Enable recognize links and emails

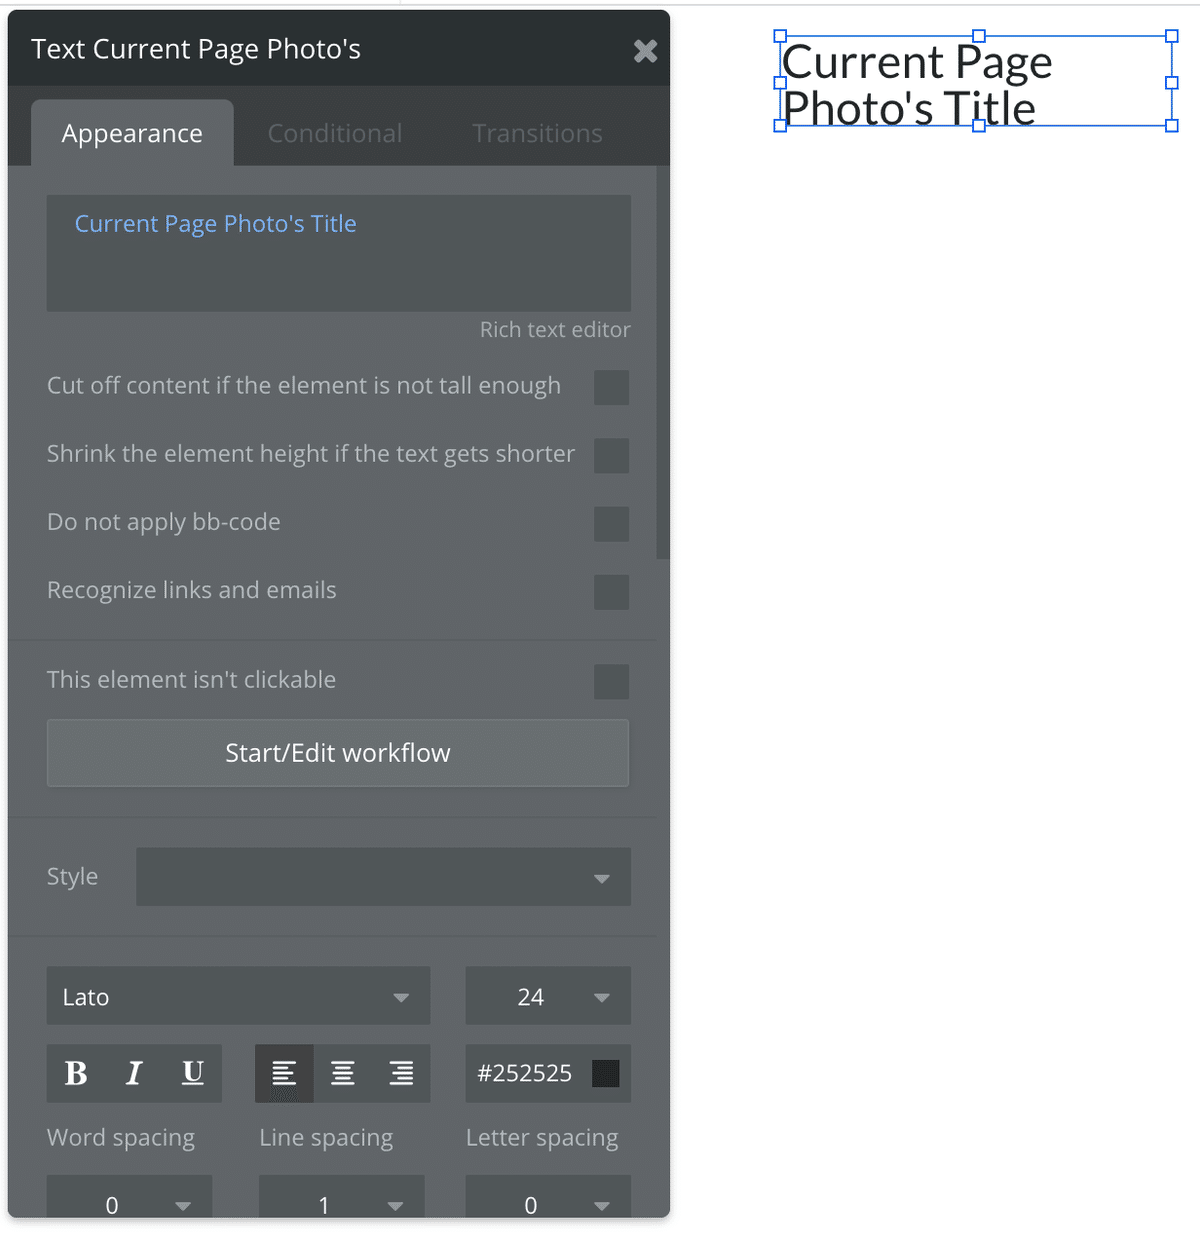[x=611, y=592]
